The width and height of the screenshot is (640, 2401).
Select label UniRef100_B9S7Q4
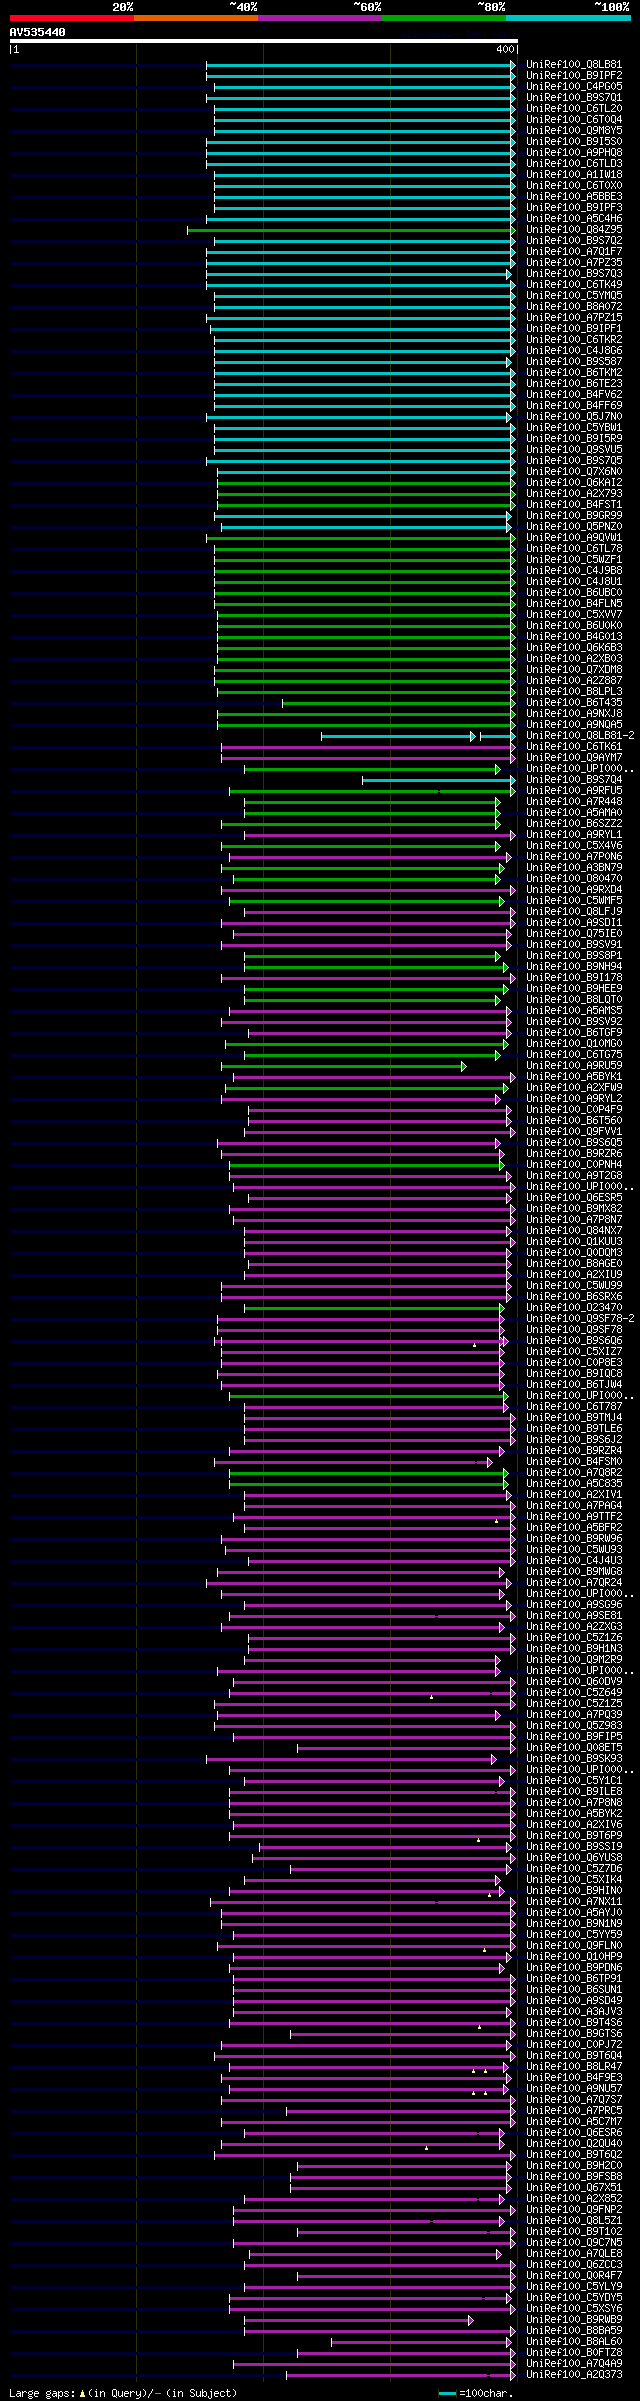pyautogui.click(x=574, y=780)
